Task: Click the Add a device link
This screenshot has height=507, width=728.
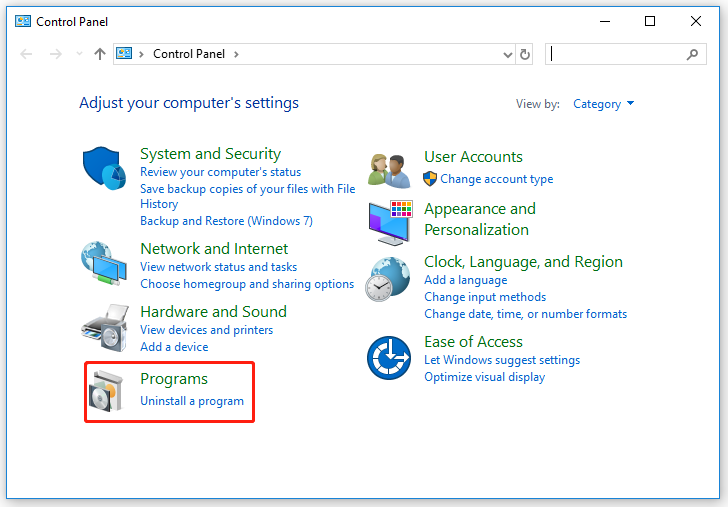Action: [x=174, y=347]
